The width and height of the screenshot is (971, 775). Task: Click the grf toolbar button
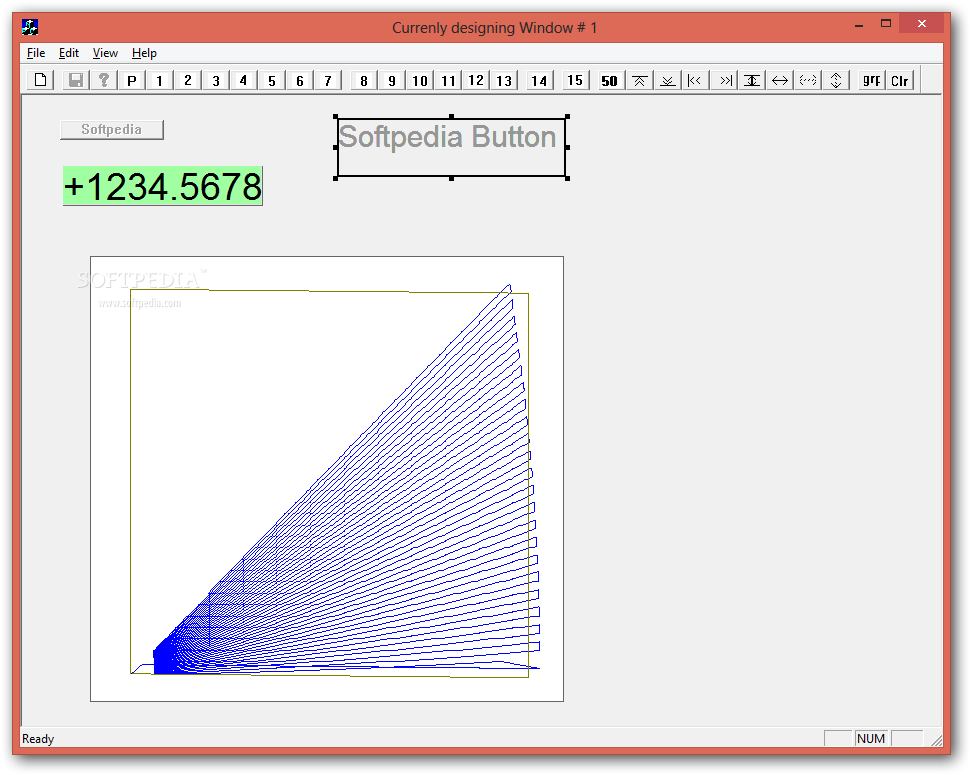point(871,80)
